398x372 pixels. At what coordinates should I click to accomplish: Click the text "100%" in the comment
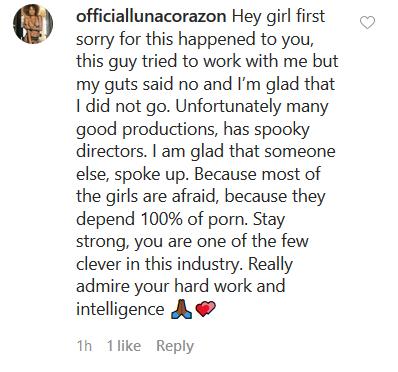(162, 219)
